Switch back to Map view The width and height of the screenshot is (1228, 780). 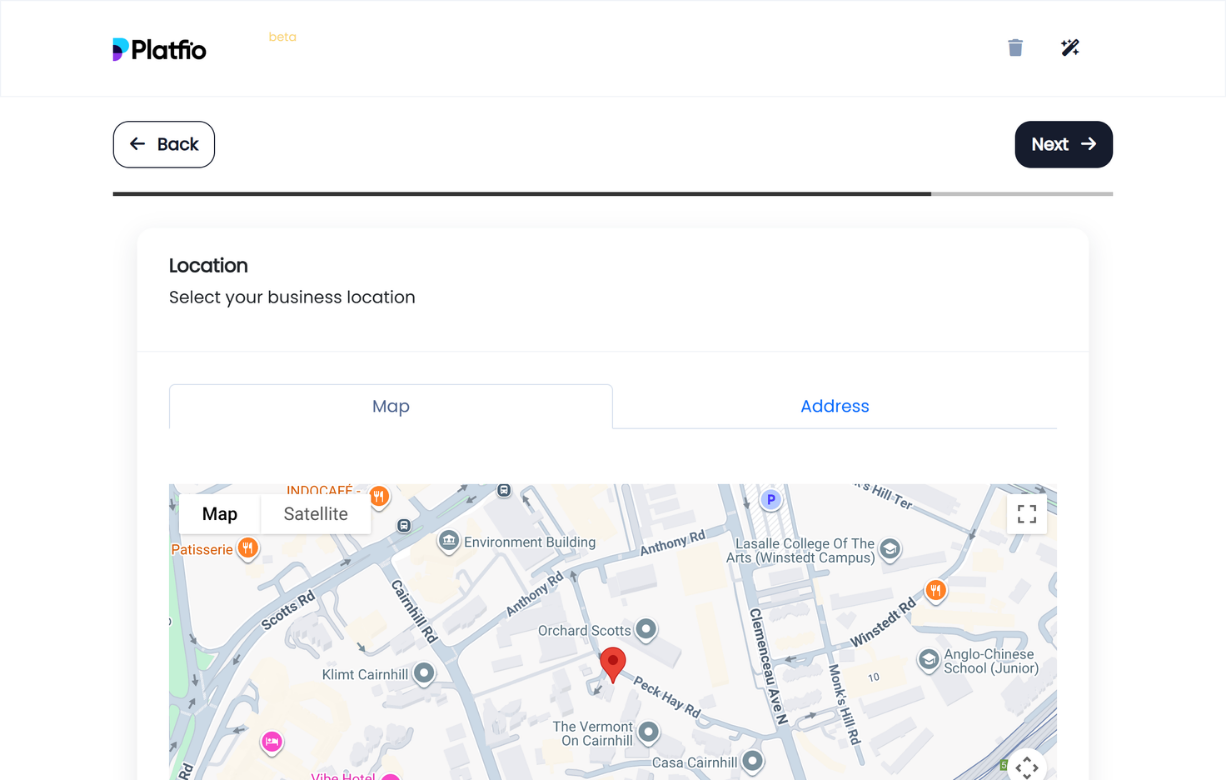pyautogui.click(x=219, y=513)
